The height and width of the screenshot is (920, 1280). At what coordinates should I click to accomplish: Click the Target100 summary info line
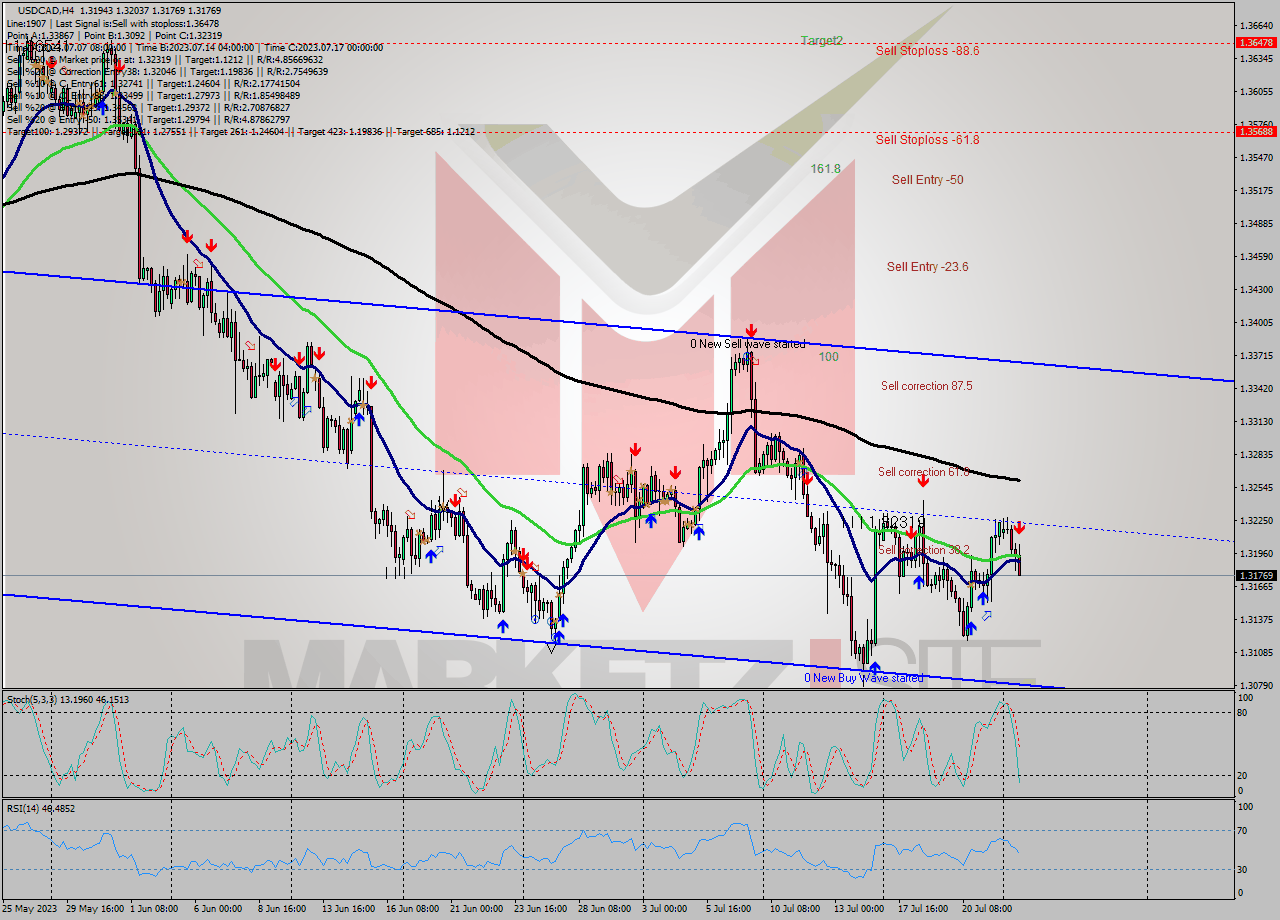[240, 131]
